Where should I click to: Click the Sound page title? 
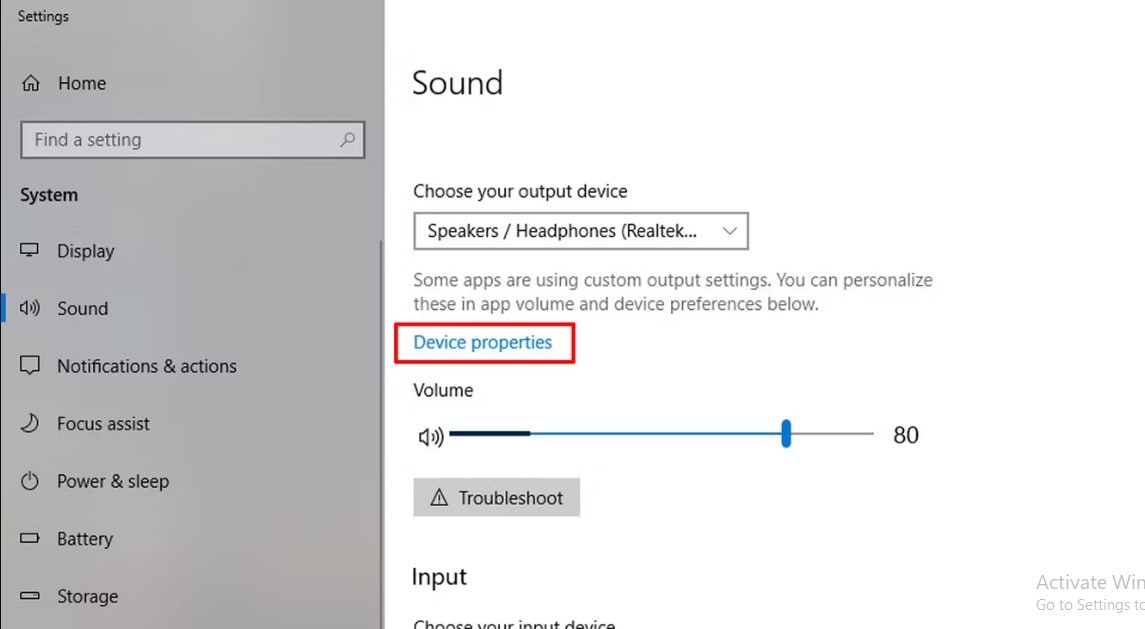[457, 83]
